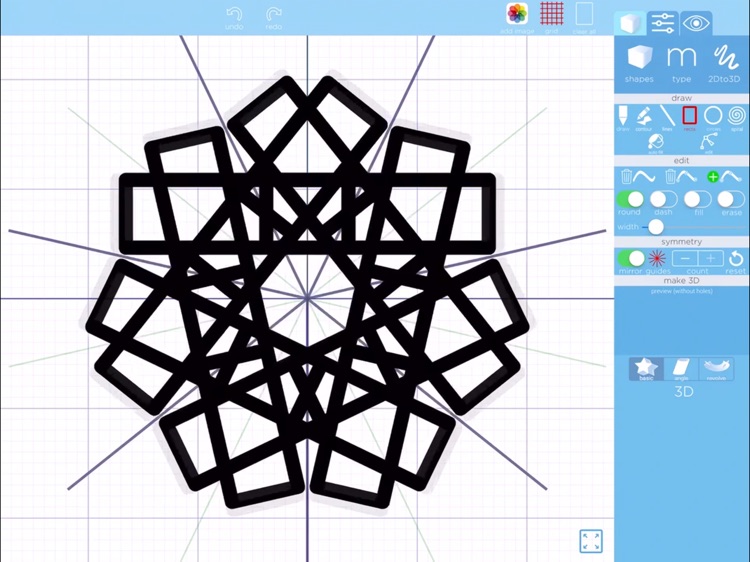Click the 3D make button

[x=684, y=392]
